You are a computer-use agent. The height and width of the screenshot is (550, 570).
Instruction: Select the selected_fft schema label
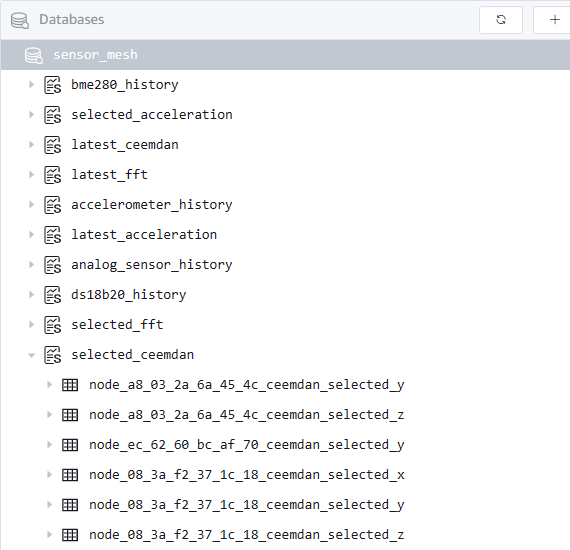pos(117,325)
